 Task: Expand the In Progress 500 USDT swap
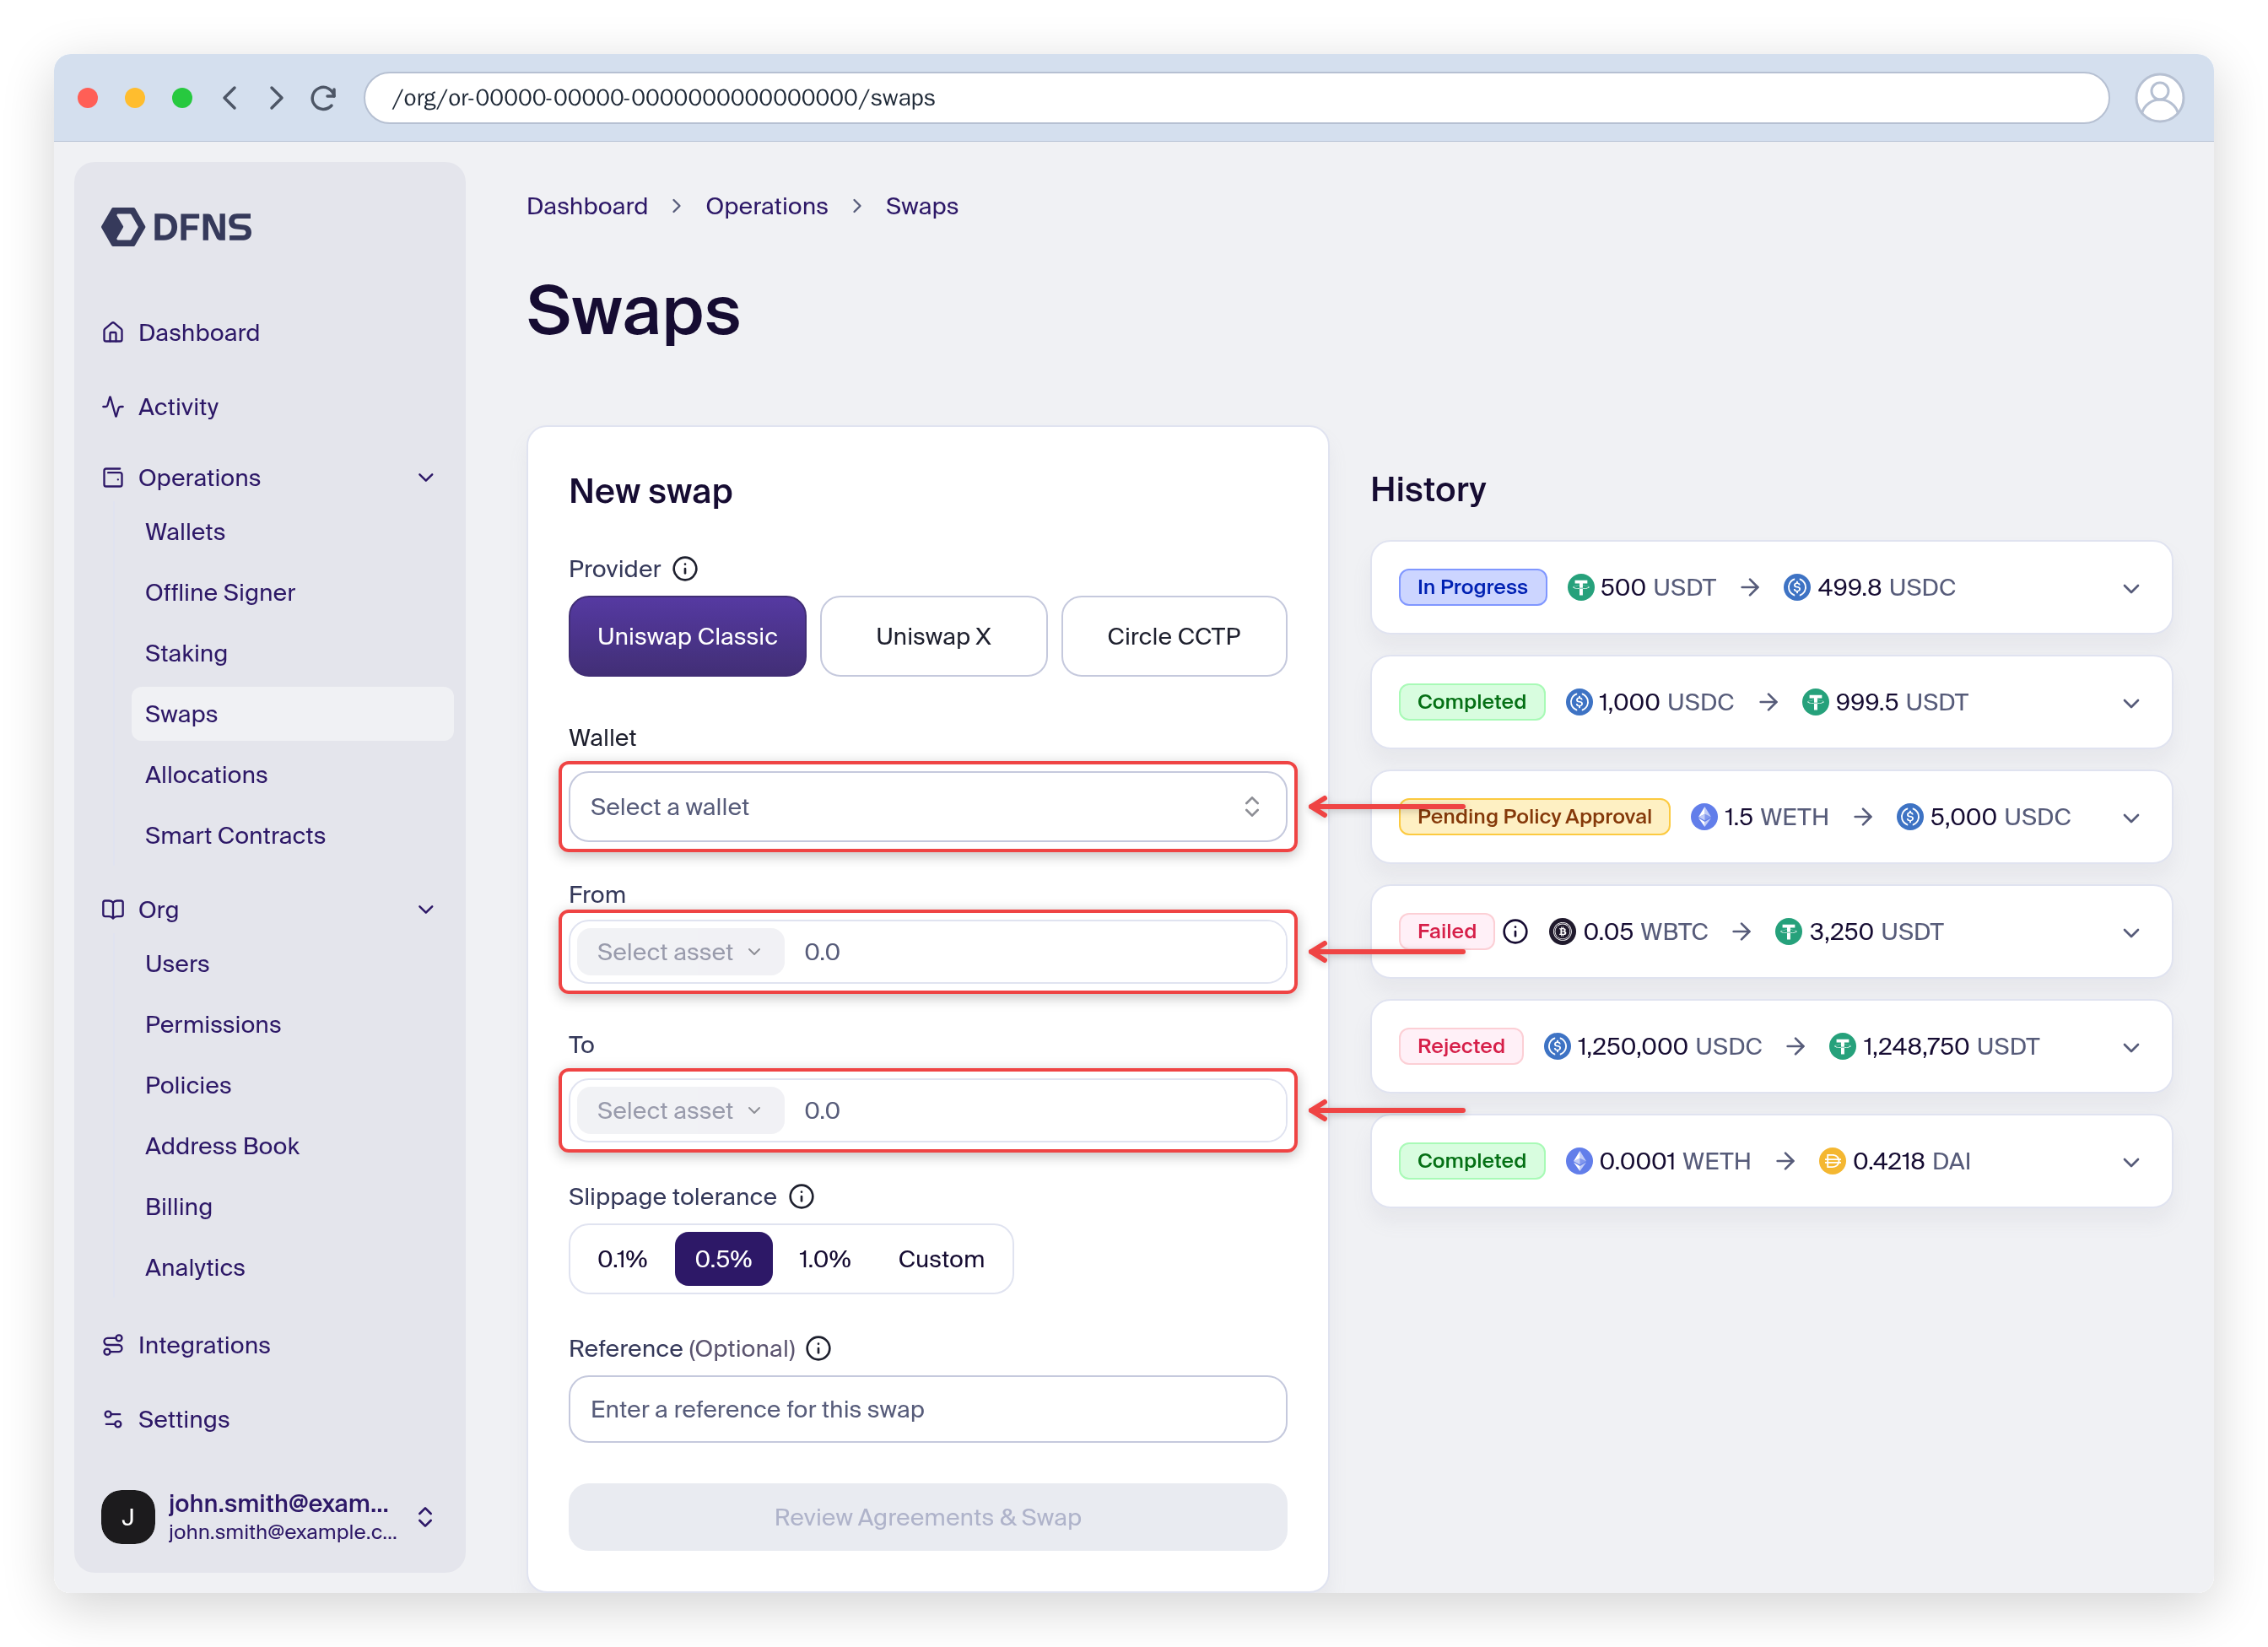coord(2131,588)
